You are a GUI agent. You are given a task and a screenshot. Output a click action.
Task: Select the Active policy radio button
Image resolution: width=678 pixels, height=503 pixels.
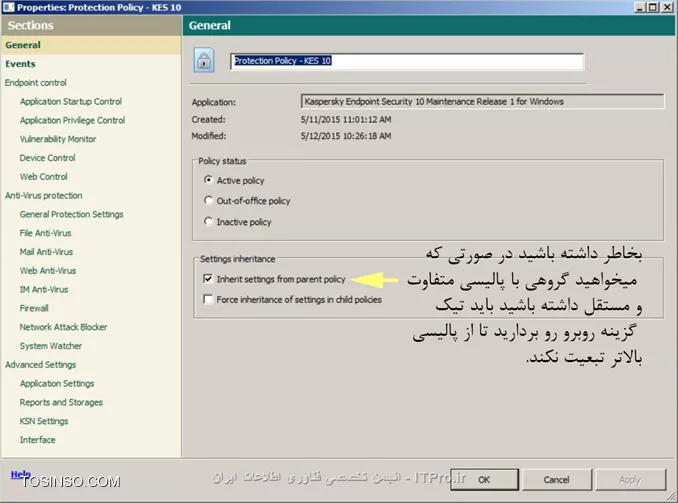click(208, 180)
